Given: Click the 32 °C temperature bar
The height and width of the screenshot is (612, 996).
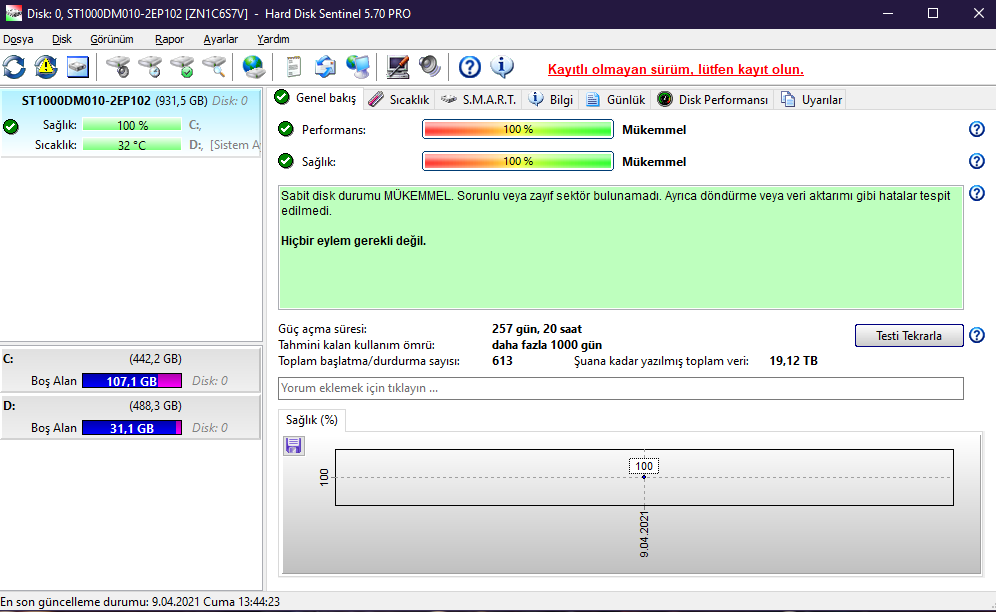Looking at the screenshot, I should pyautogui.click(x=132, y=145).
